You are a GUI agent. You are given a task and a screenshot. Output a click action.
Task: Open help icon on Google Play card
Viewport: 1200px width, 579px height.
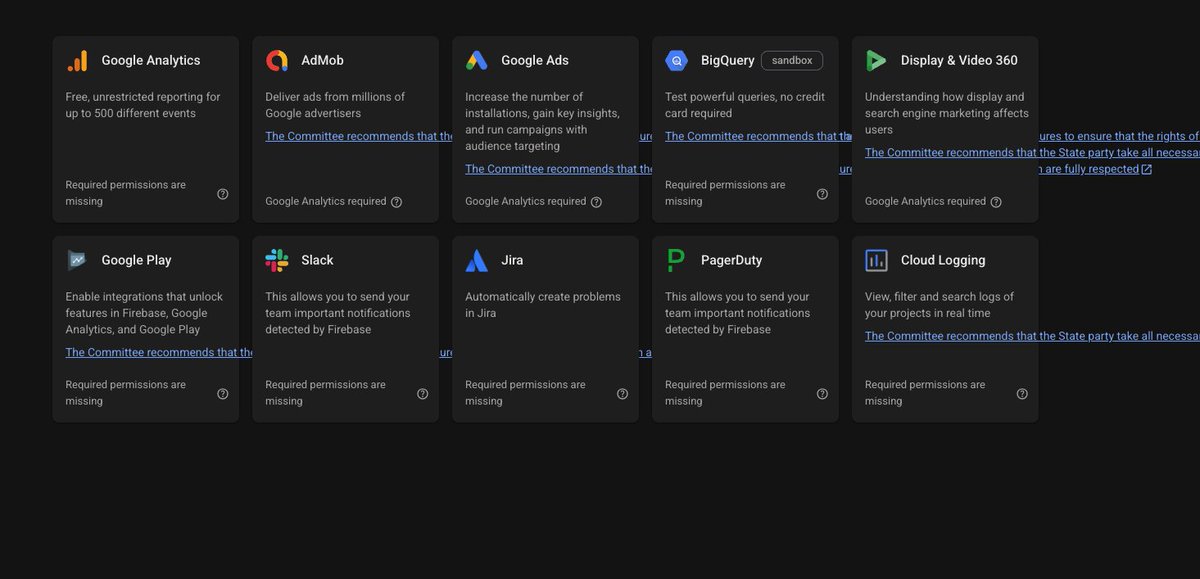223,394
